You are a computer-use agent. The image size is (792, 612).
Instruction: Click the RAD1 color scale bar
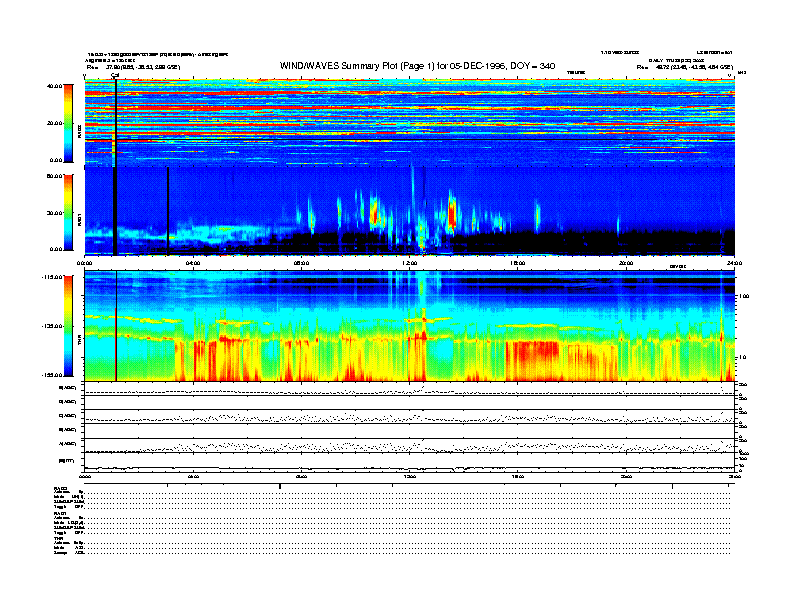68,212
